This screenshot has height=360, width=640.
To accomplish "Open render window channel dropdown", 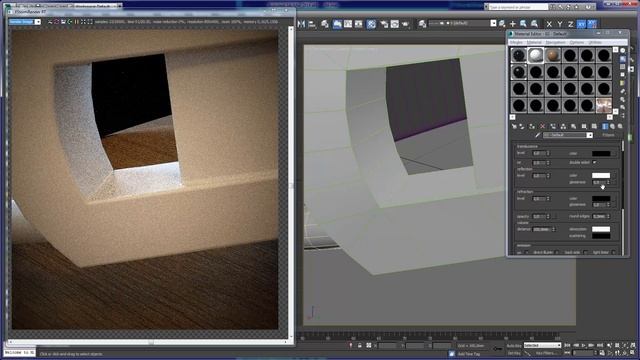I will coord(38,22).
